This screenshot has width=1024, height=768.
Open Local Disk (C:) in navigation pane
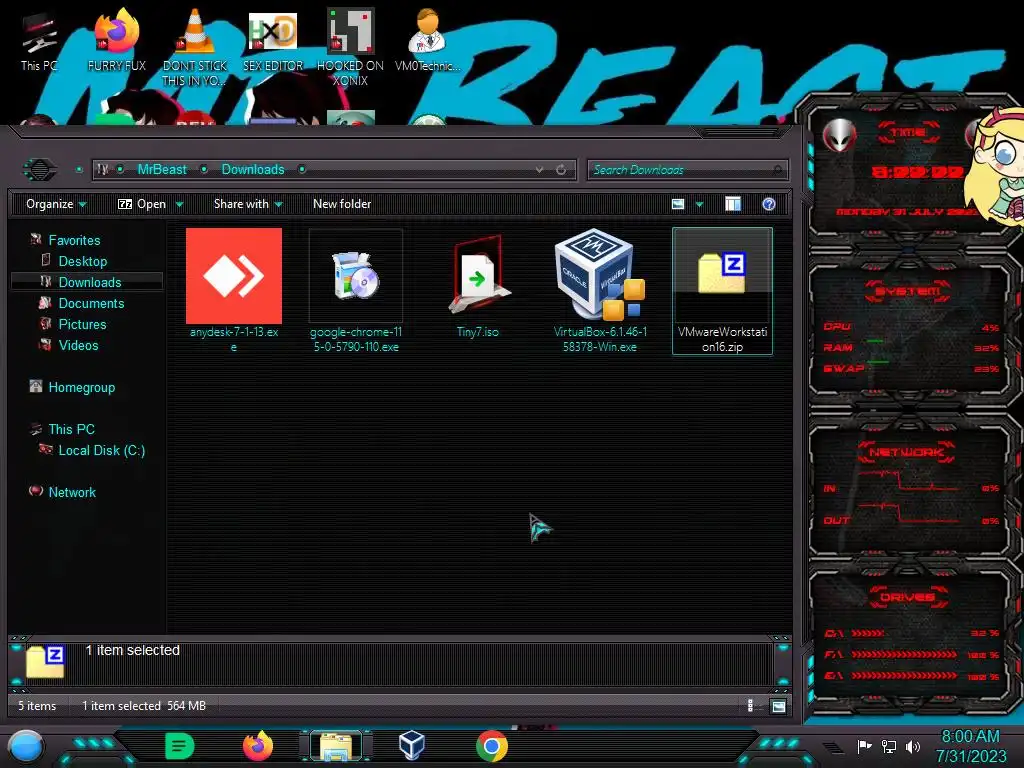tap(101, 450)
